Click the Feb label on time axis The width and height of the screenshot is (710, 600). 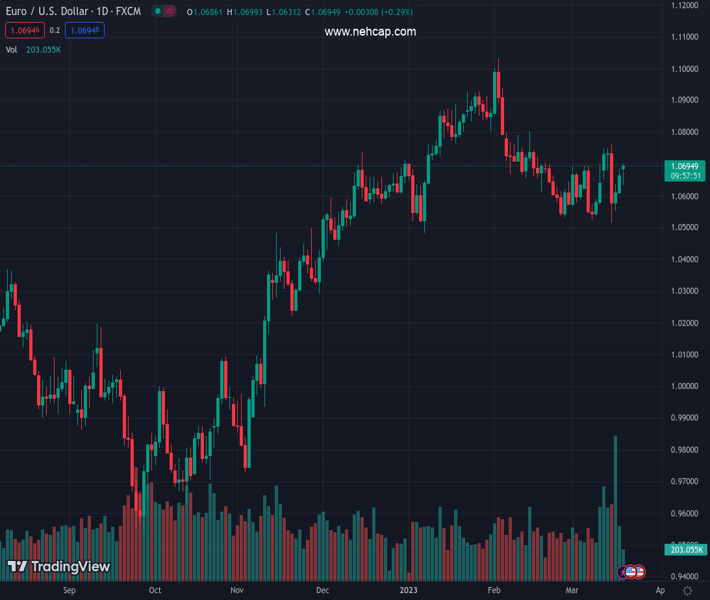point(493,591)
